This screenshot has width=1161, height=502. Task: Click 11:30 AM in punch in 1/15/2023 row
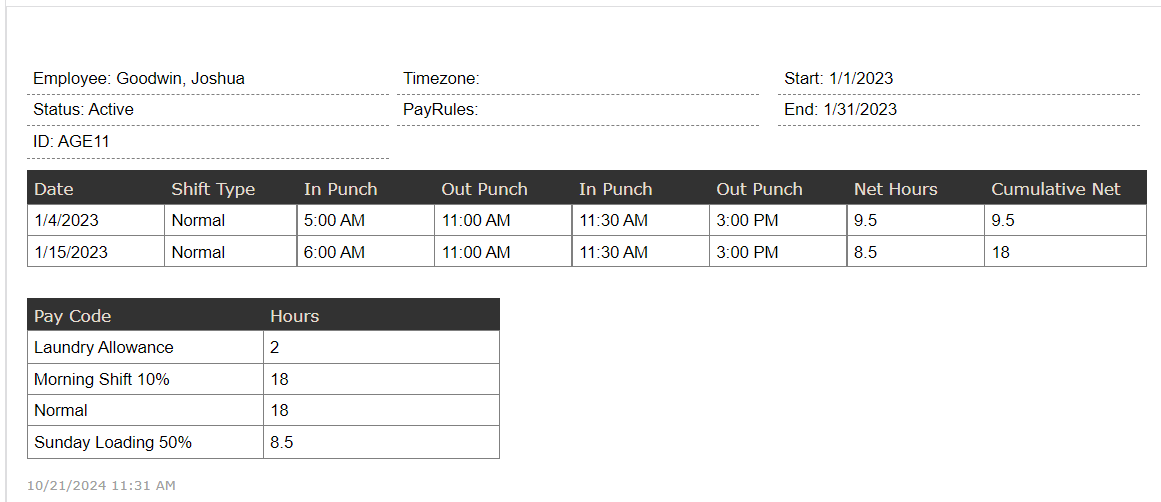[x=641, y=252]
